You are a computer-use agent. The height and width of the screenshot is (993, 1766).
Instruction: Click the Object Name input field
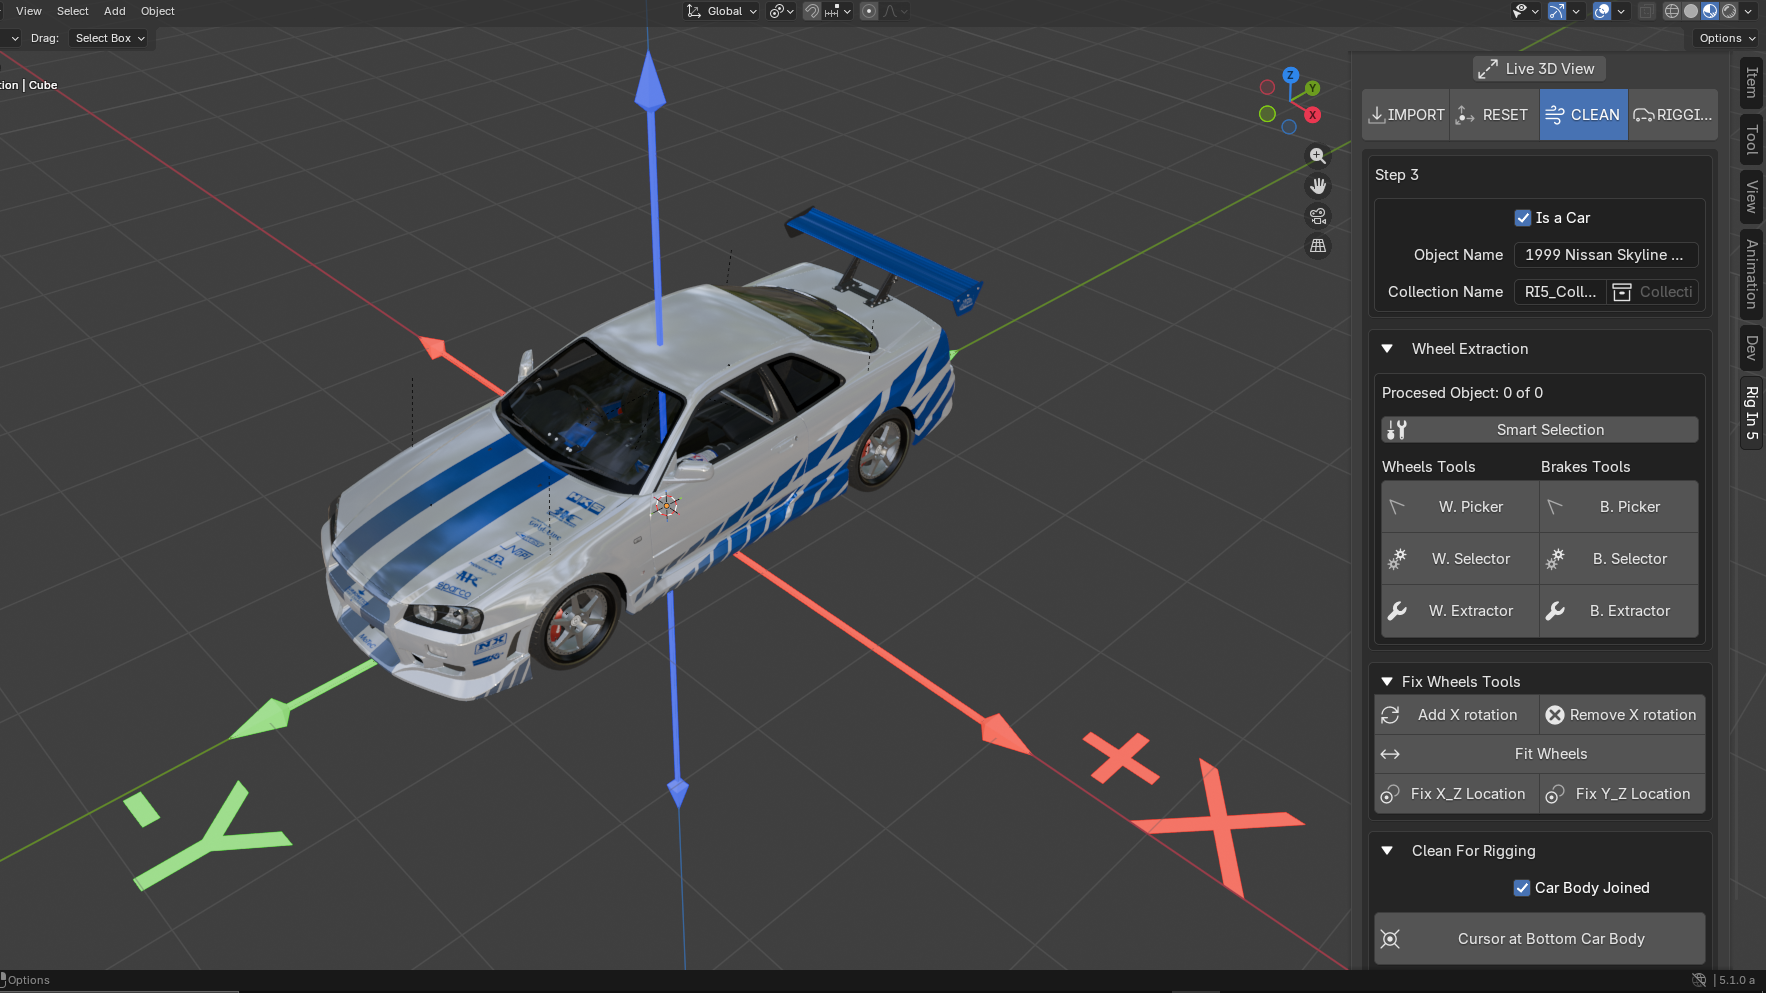coord(1606,255)
